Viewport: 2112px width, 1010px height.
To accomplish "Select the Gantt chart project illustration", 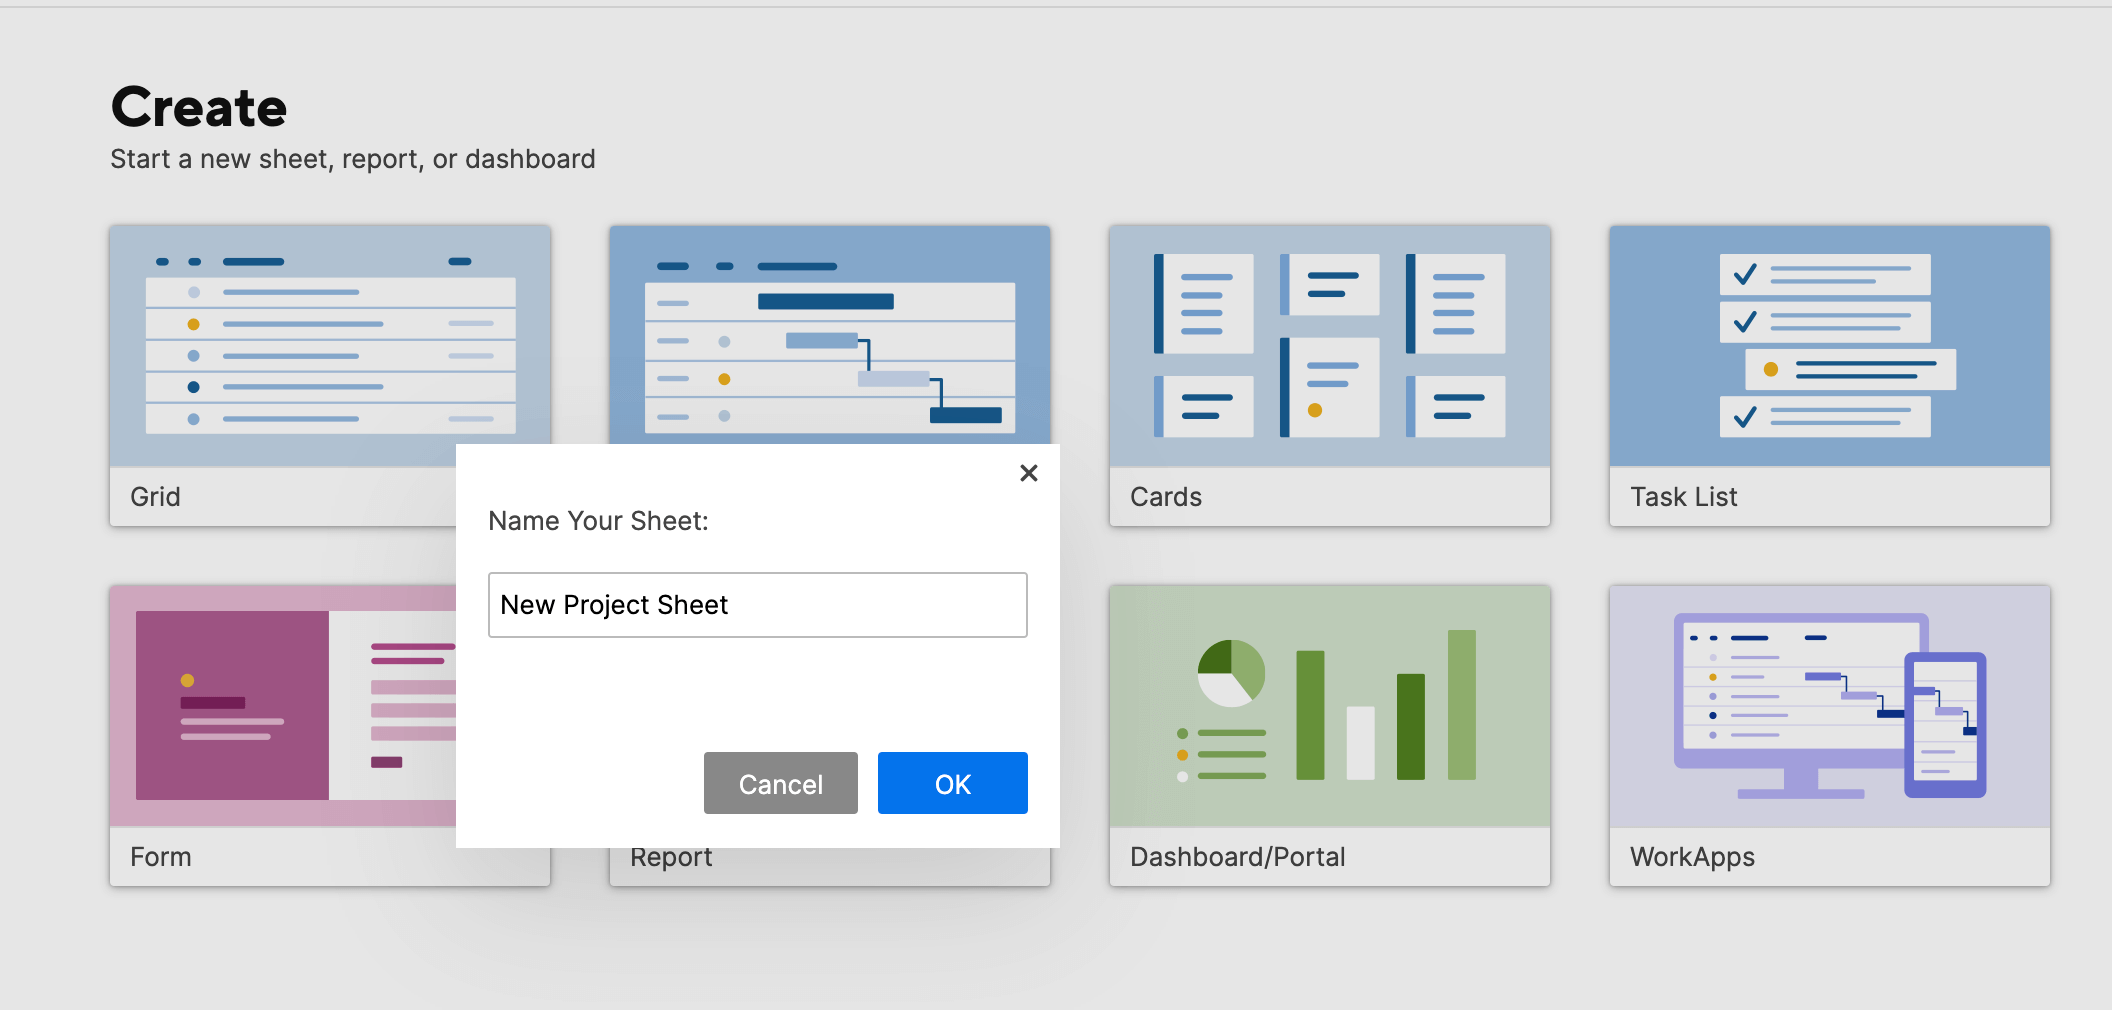I will tap(830, 335).
